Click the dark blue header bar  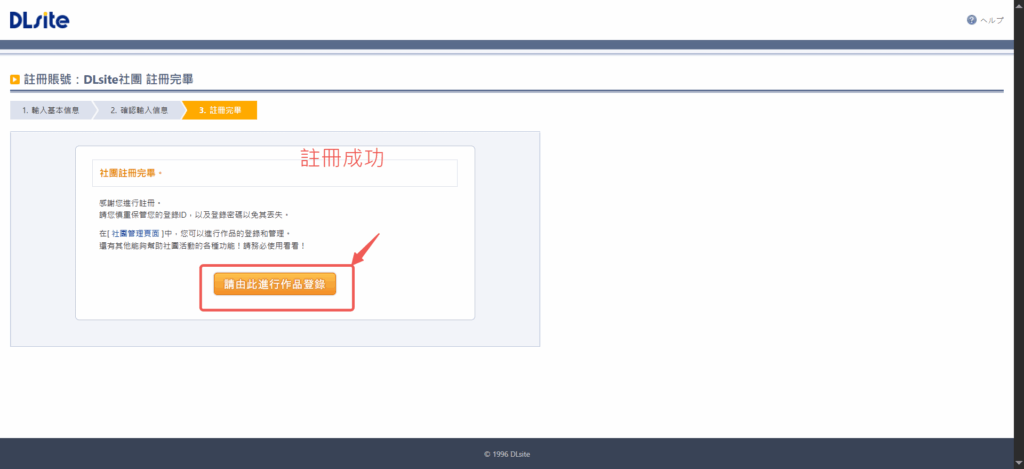tap(500, 45)
